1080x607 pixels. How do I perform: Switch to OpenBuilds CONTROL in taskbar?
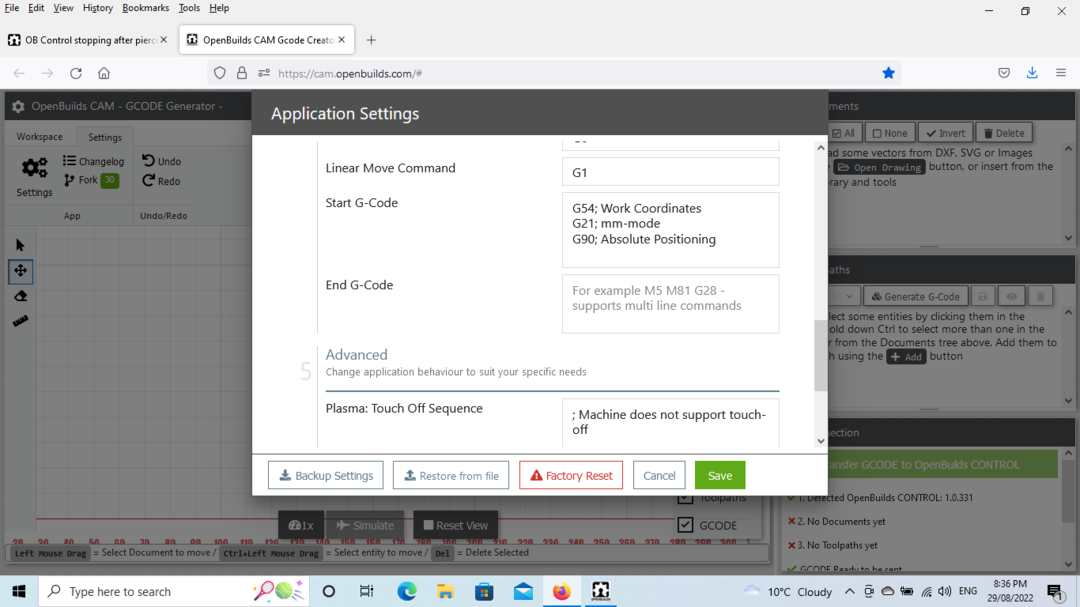(x=601, y=591)
